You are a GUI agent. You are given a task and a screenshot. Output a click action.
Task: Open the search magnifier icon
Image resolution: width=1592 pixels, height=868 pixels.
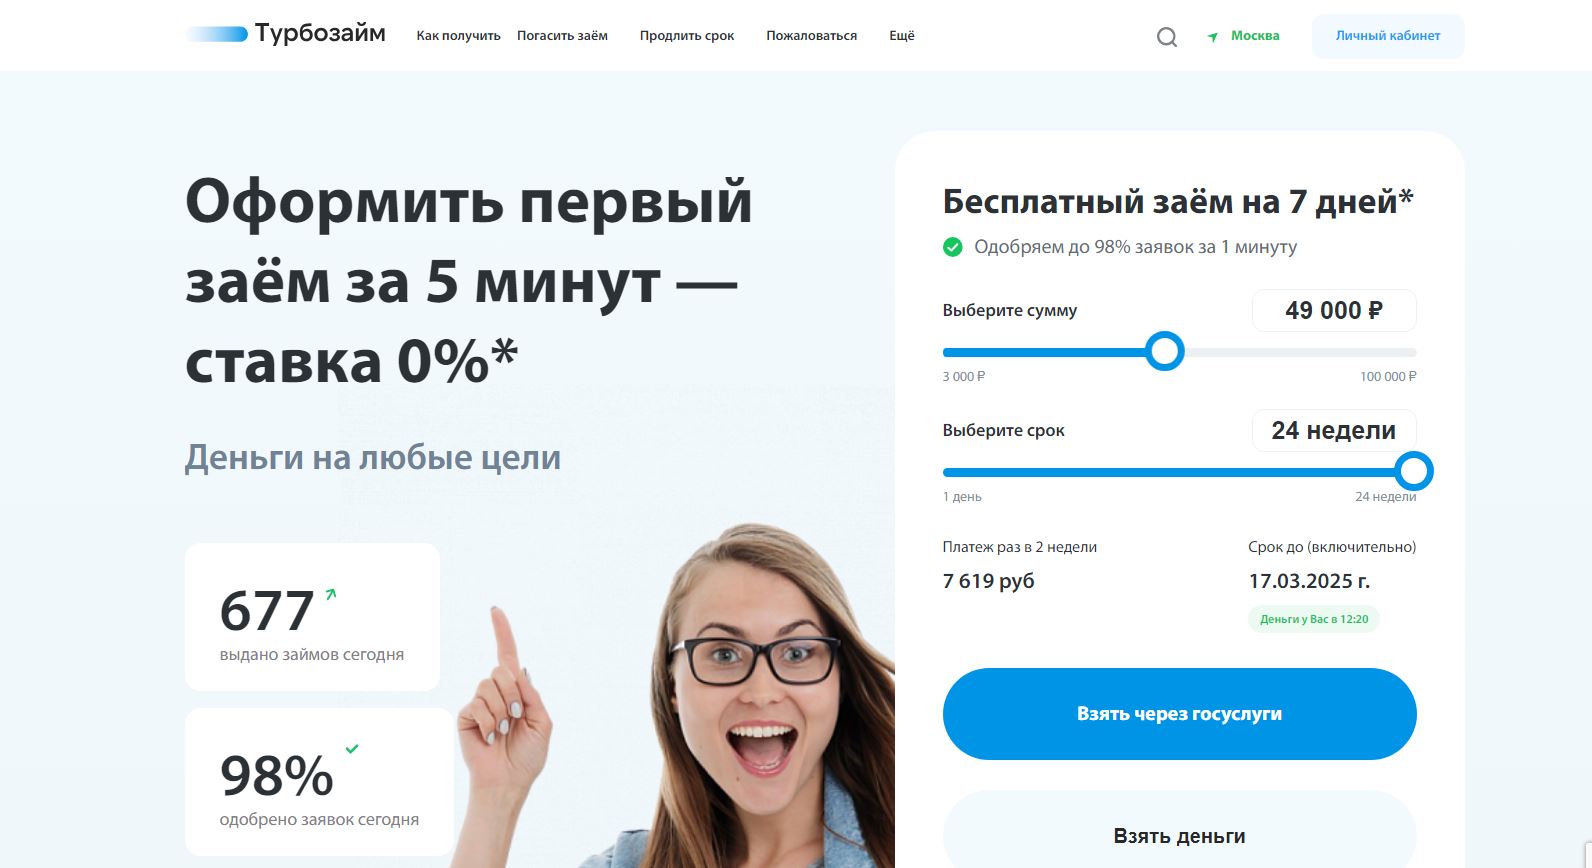(x=1166, y=37)
